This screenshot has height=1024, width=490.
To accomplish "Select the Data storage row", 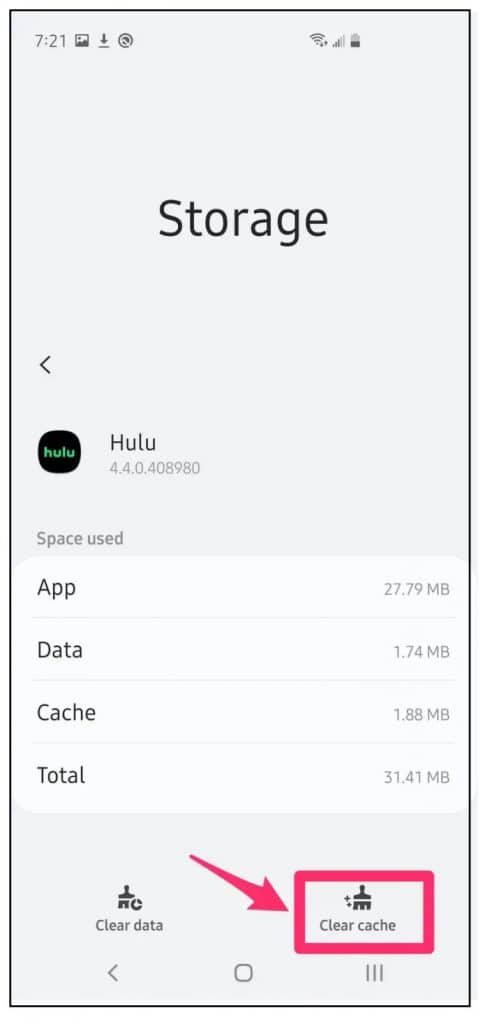I will (243, 650).
